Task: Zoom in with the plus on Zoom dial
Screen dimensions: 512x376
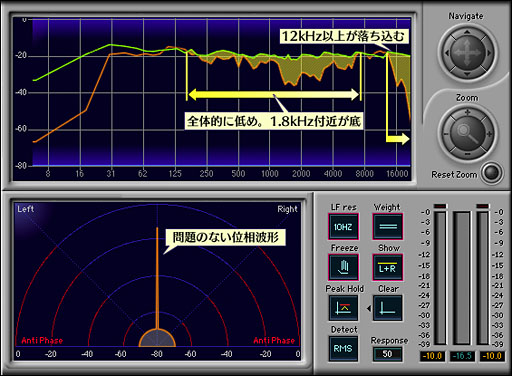Action: (468, 112)
